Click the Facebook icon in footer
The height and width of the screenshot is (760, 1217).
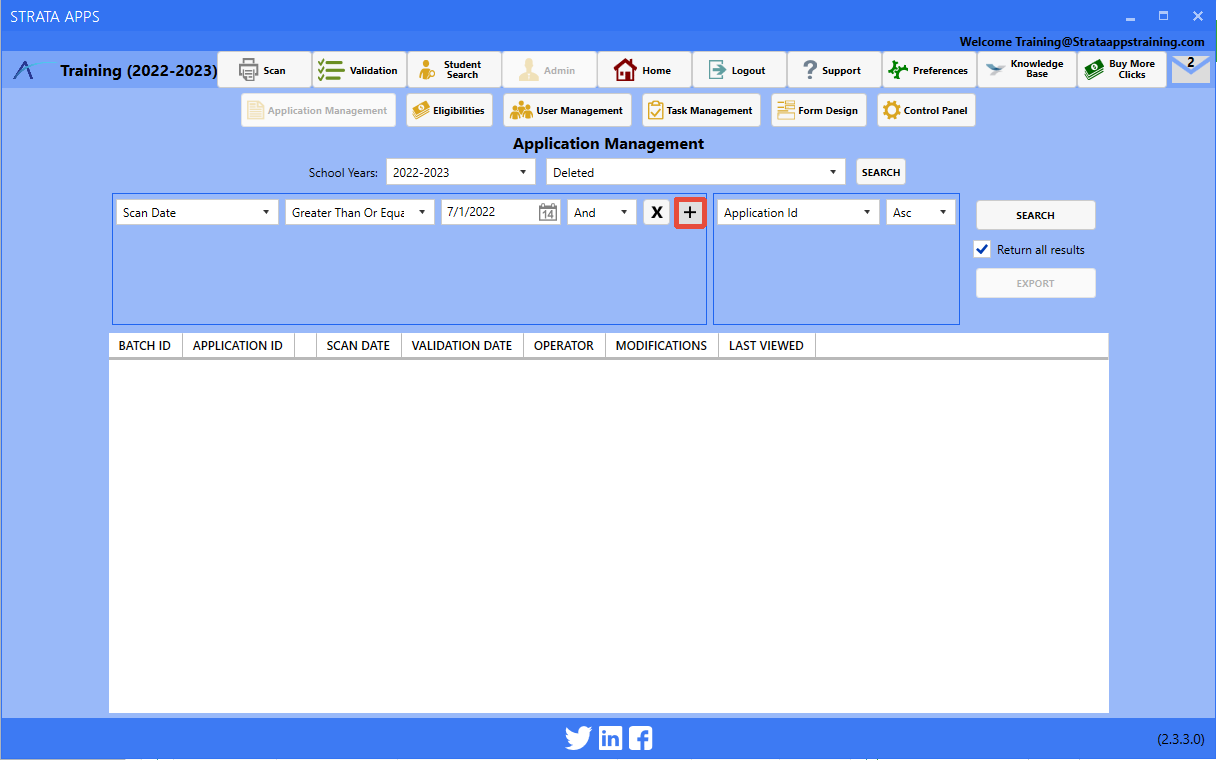tap(641, 739)
